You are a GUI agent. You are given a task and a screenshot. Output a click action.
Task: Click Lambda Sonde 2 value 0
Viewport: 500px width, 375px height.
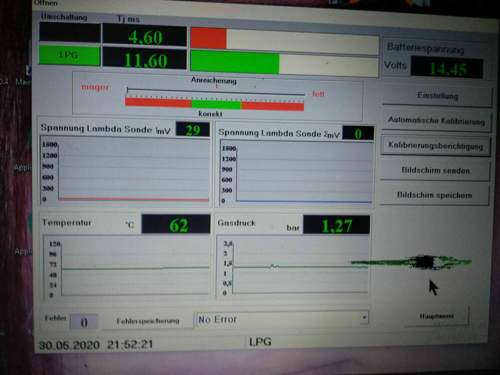coord(358,133)
